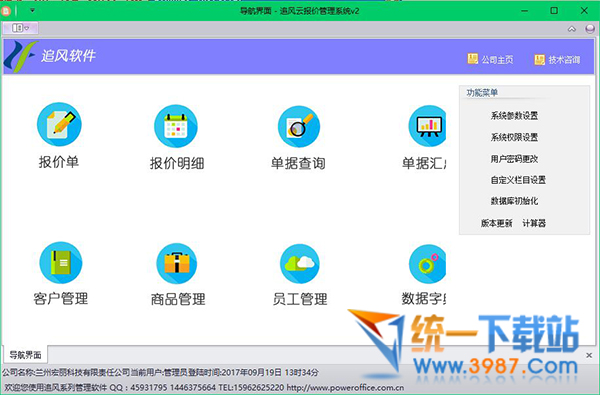
Task: Open quick access toolbar dropdown arrow
Action: point(33,10)
